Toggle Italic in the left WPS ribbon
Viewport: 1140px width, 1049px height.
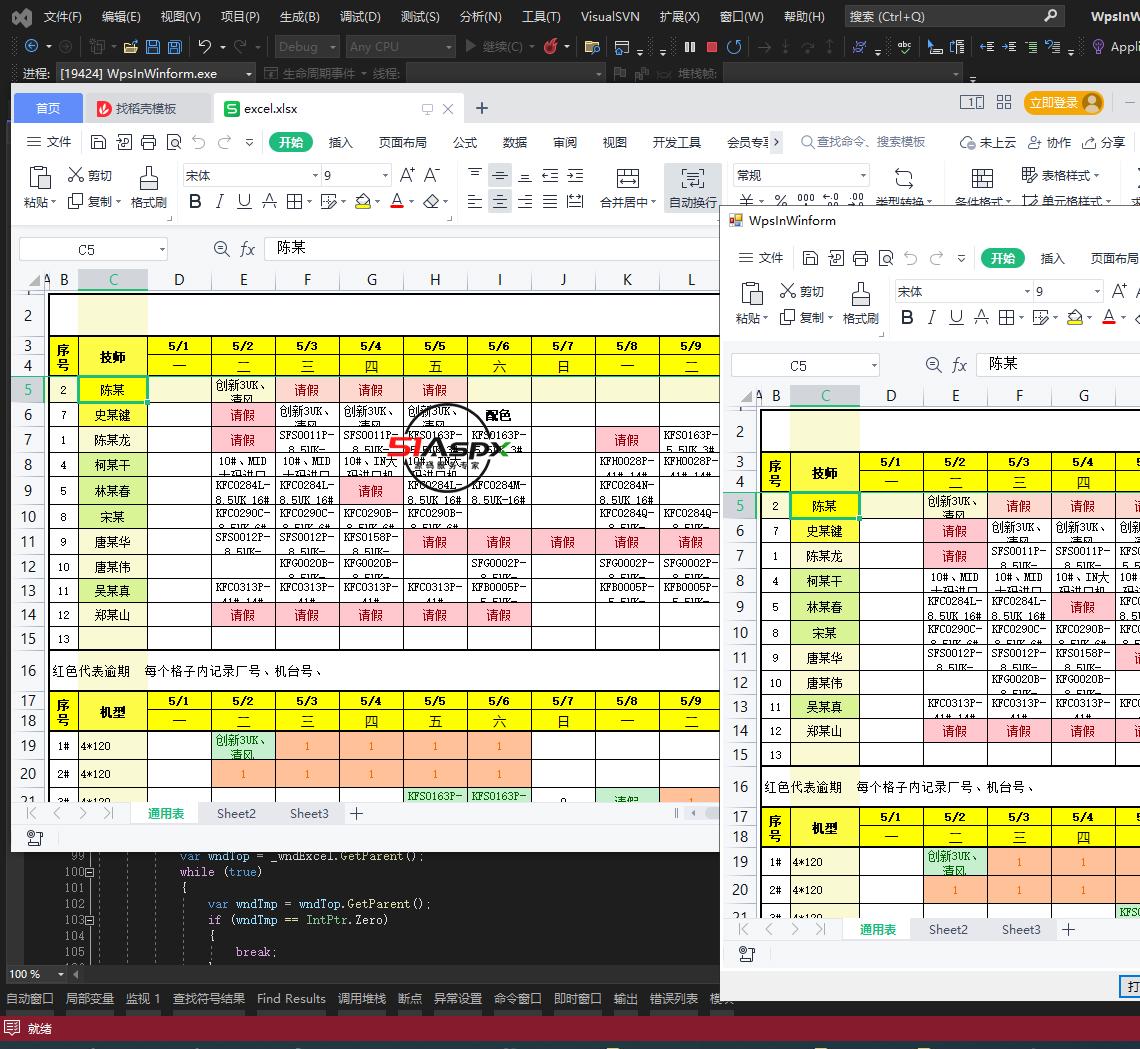point(220,201)
